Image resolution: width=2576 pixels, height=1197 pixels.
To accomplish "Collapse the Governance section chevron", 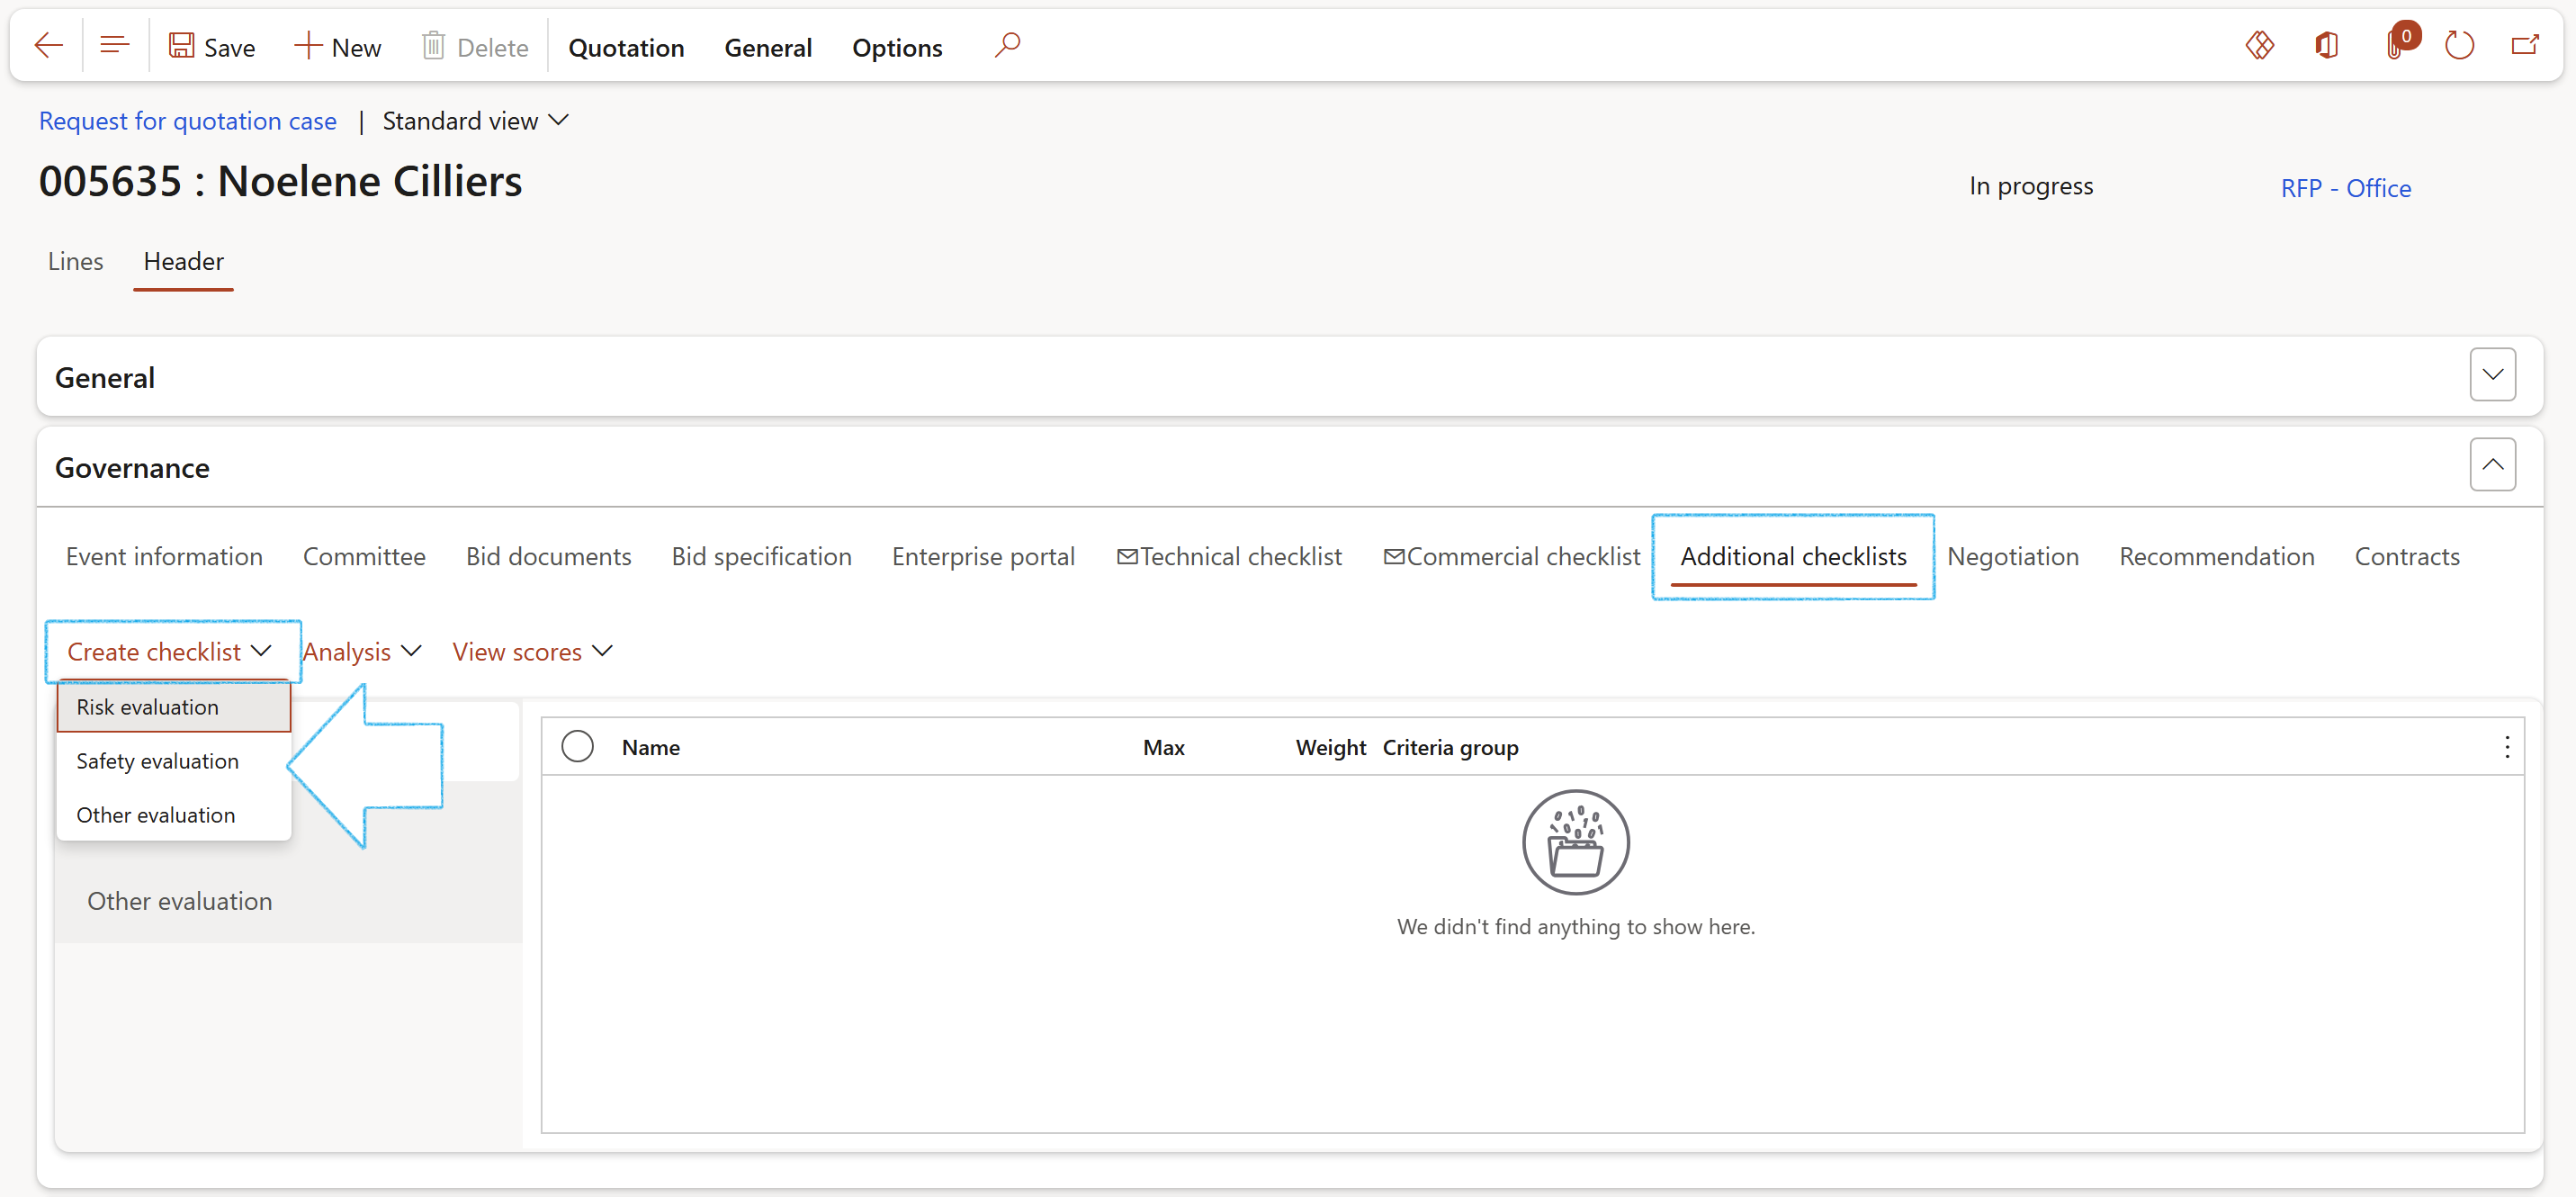I will coord(2492,465).
